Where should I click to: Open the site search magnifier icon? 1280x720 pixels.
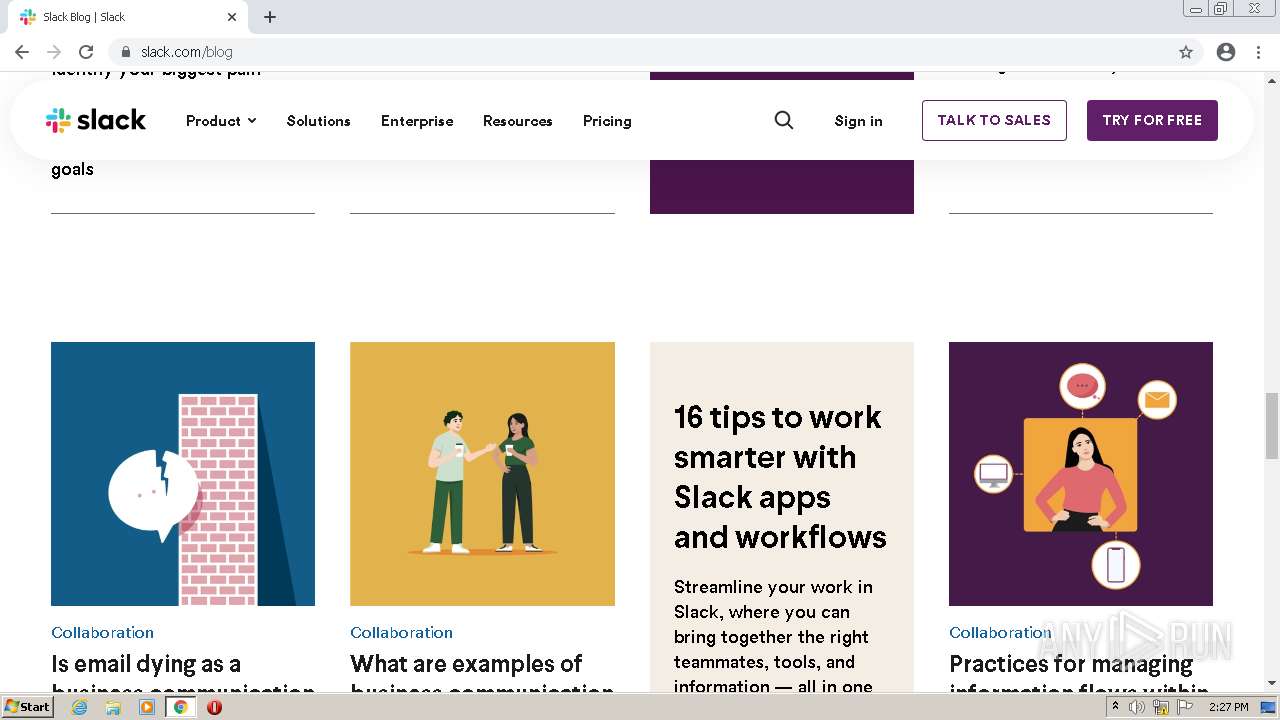point(784,120)
